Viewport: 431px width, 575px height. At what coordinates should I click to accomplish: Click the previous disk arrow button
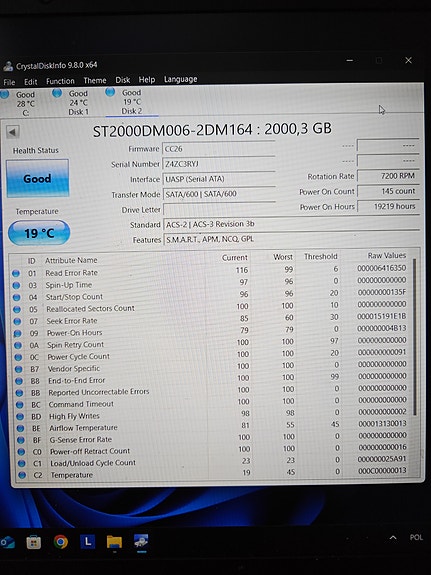pyautogui.click(x=13, y=132)
